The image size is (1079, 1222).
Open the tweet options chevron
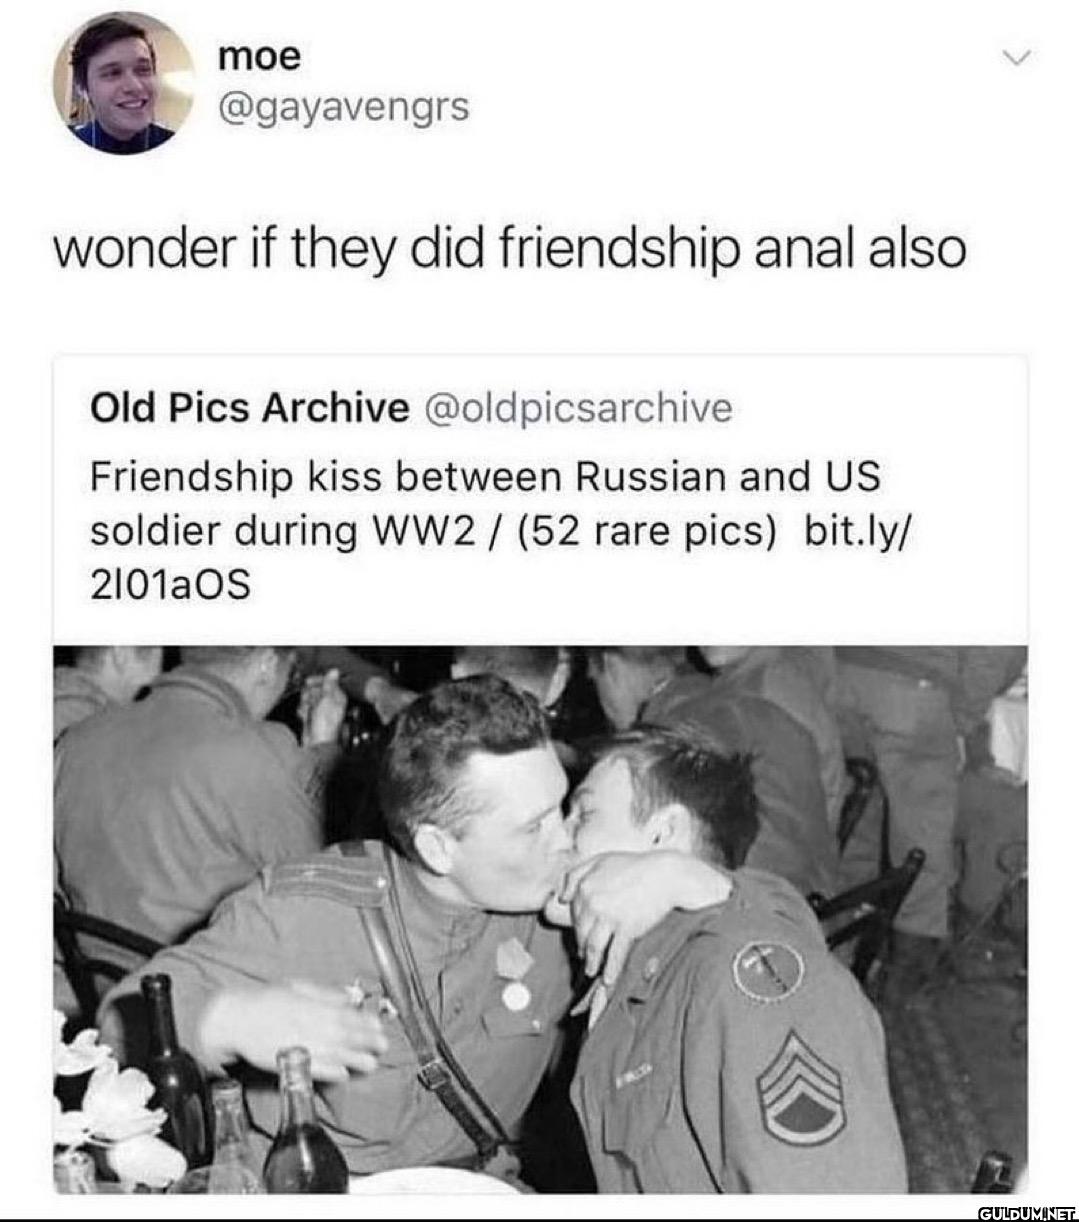point(1016,59)
